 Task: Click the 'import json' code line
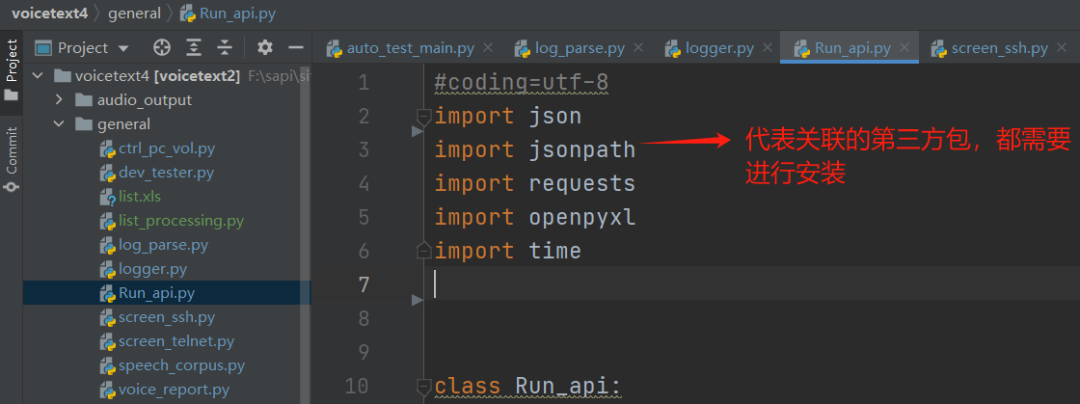tap(508, 116)
